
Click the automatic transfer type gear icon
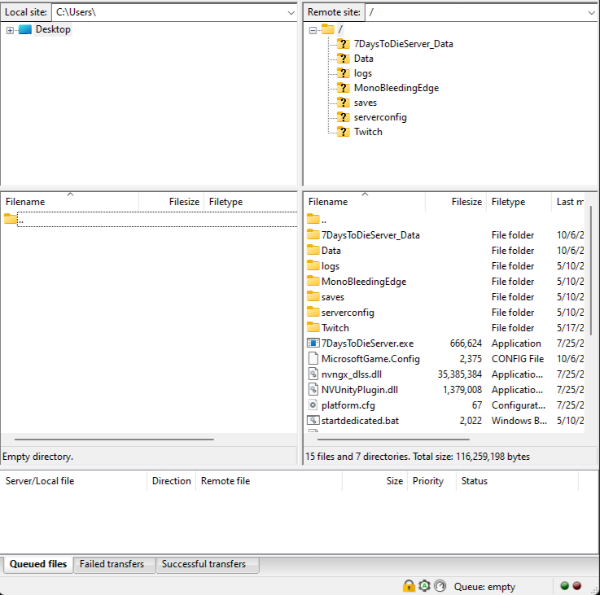point(424,586)
